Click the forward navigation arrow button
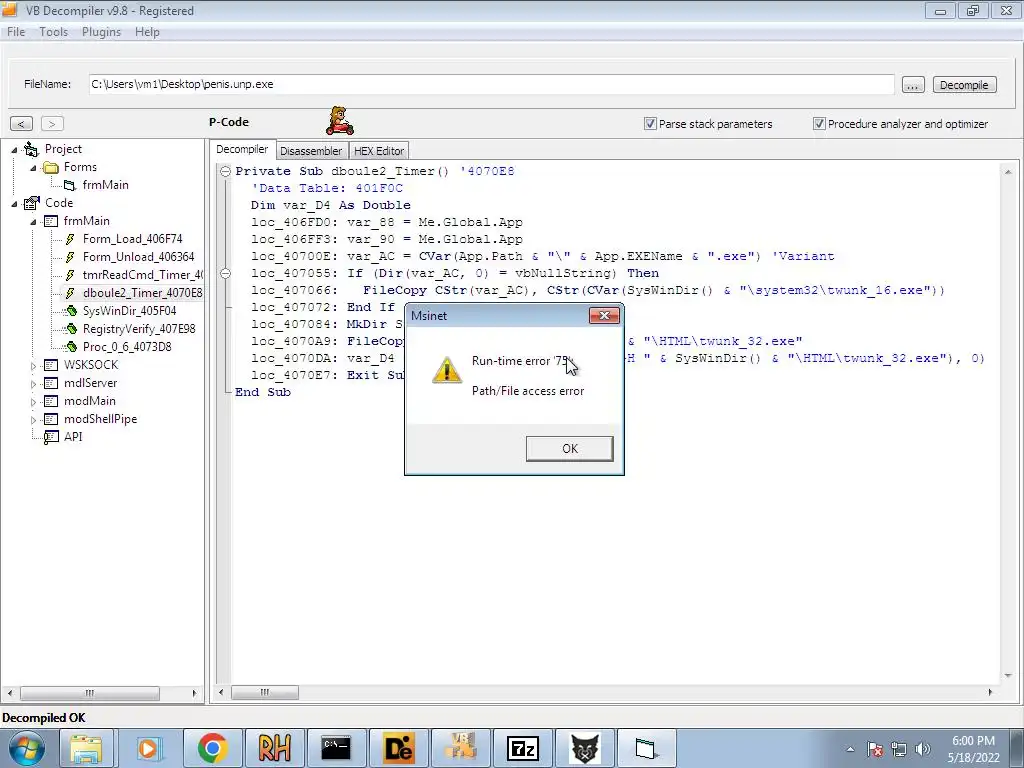 [x=52, y=123]
